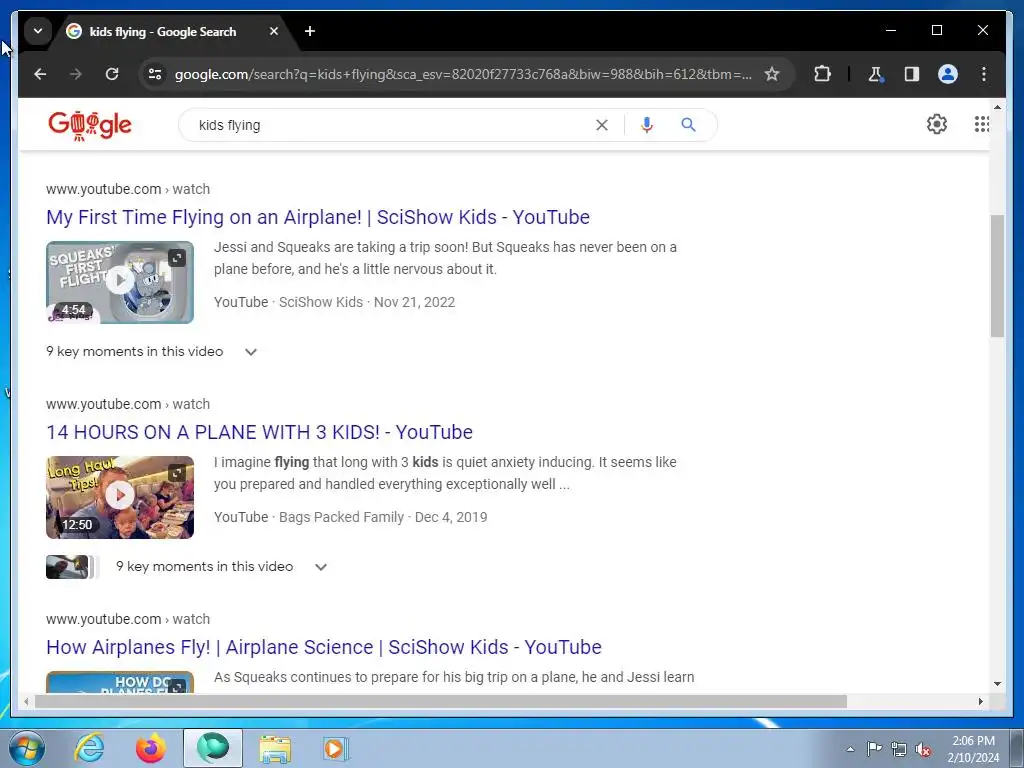The width and height of the screenshot is (1024, 768).
Task: Open Chrome Labs flask icon
Action: (x=876, y=74)
